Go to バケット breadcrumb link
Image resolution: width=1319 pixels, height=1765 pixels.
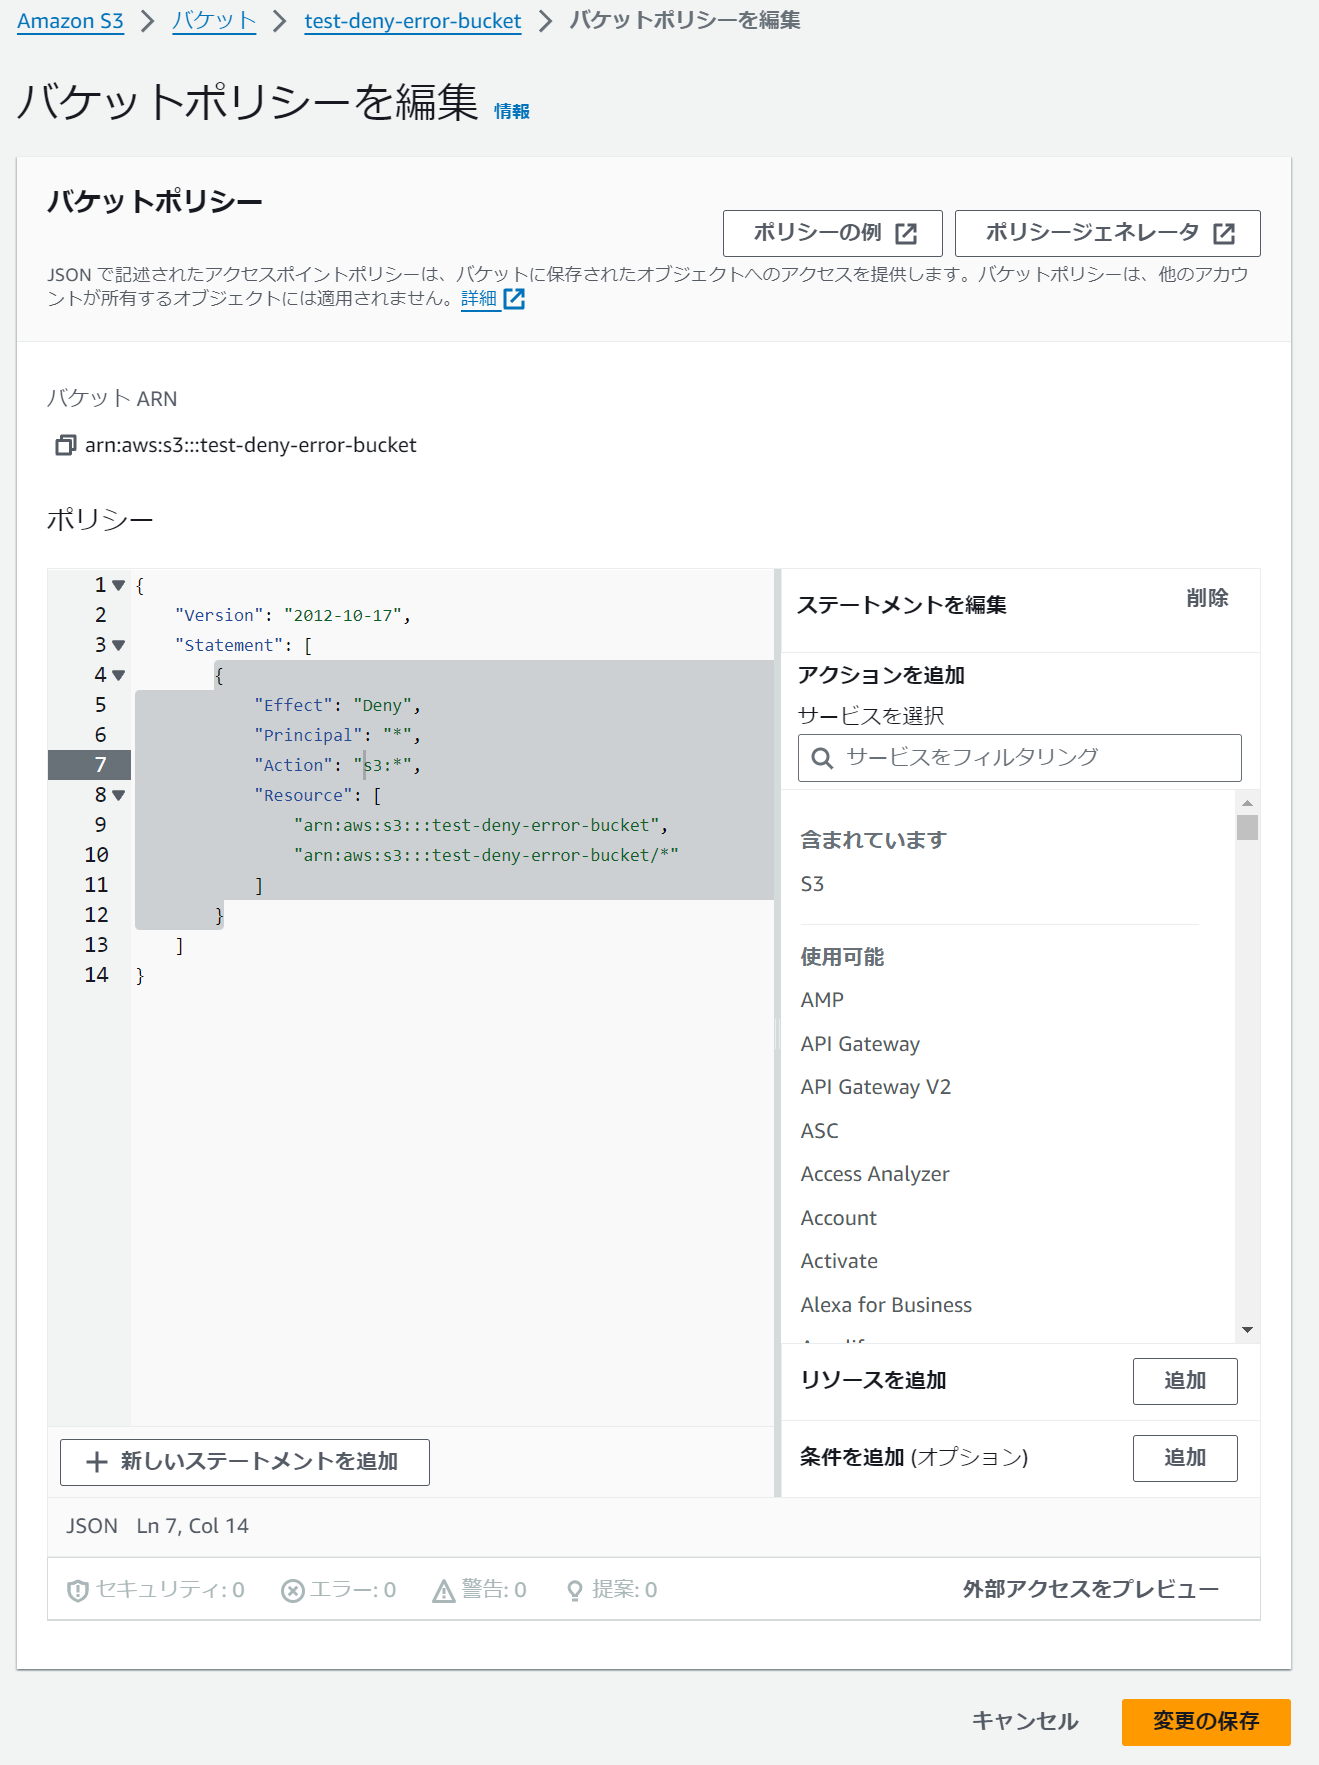tap(214, 21)
